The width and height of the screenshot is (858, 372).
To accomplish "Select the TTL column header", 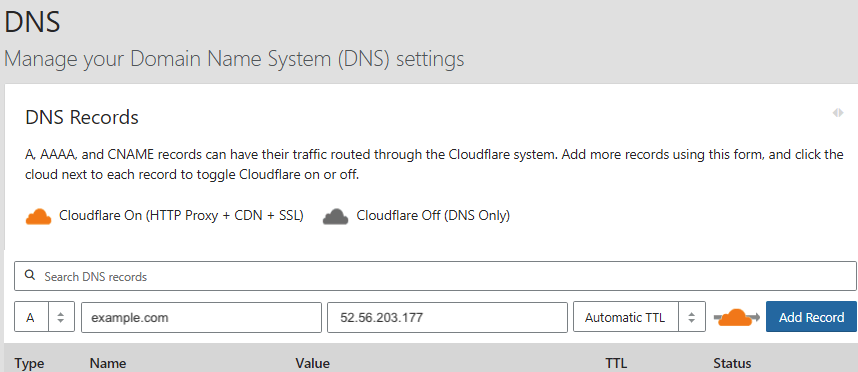I will (x=616, y=364).
